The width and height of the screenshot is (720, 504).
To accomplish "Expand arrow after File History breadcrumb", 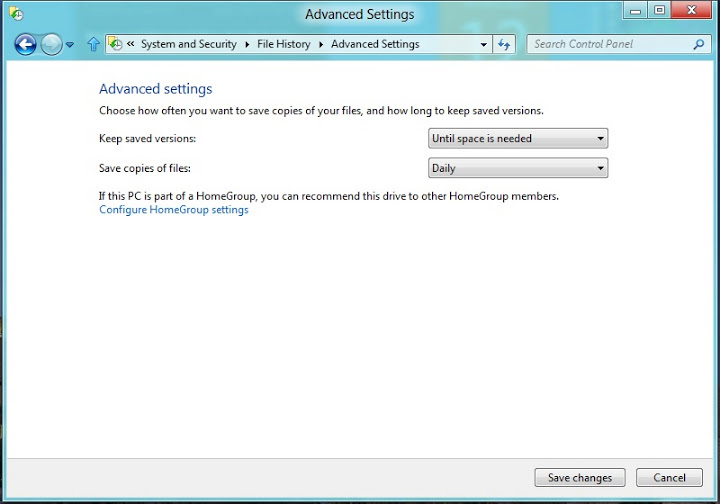I will (321, 44).
